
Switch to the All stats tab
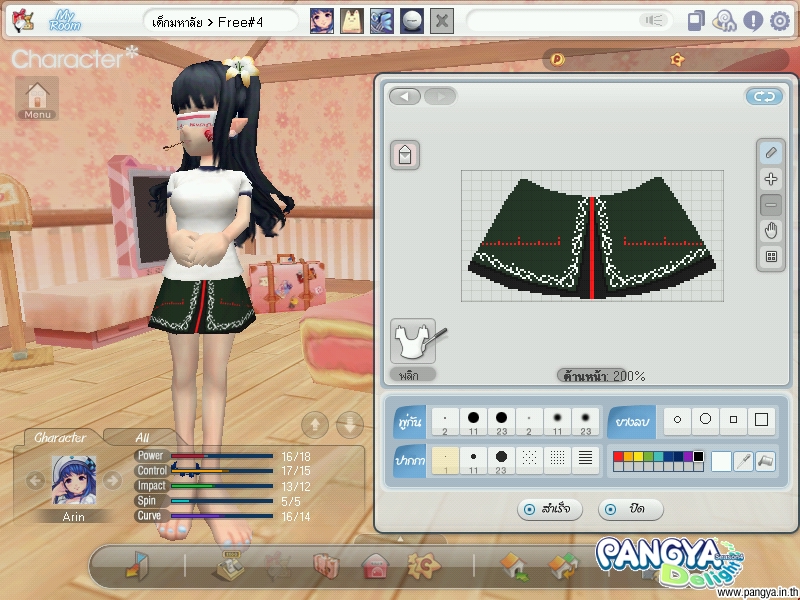pos(142,438)
